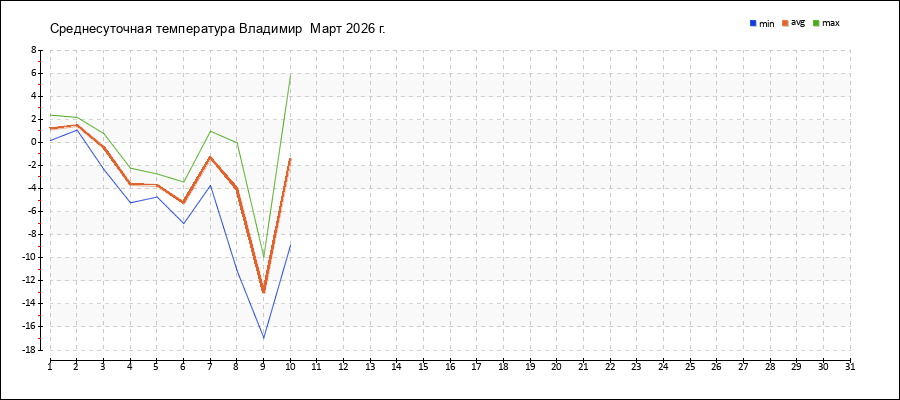
Task: Click the green max legend swatch
Action: [816, 22]
